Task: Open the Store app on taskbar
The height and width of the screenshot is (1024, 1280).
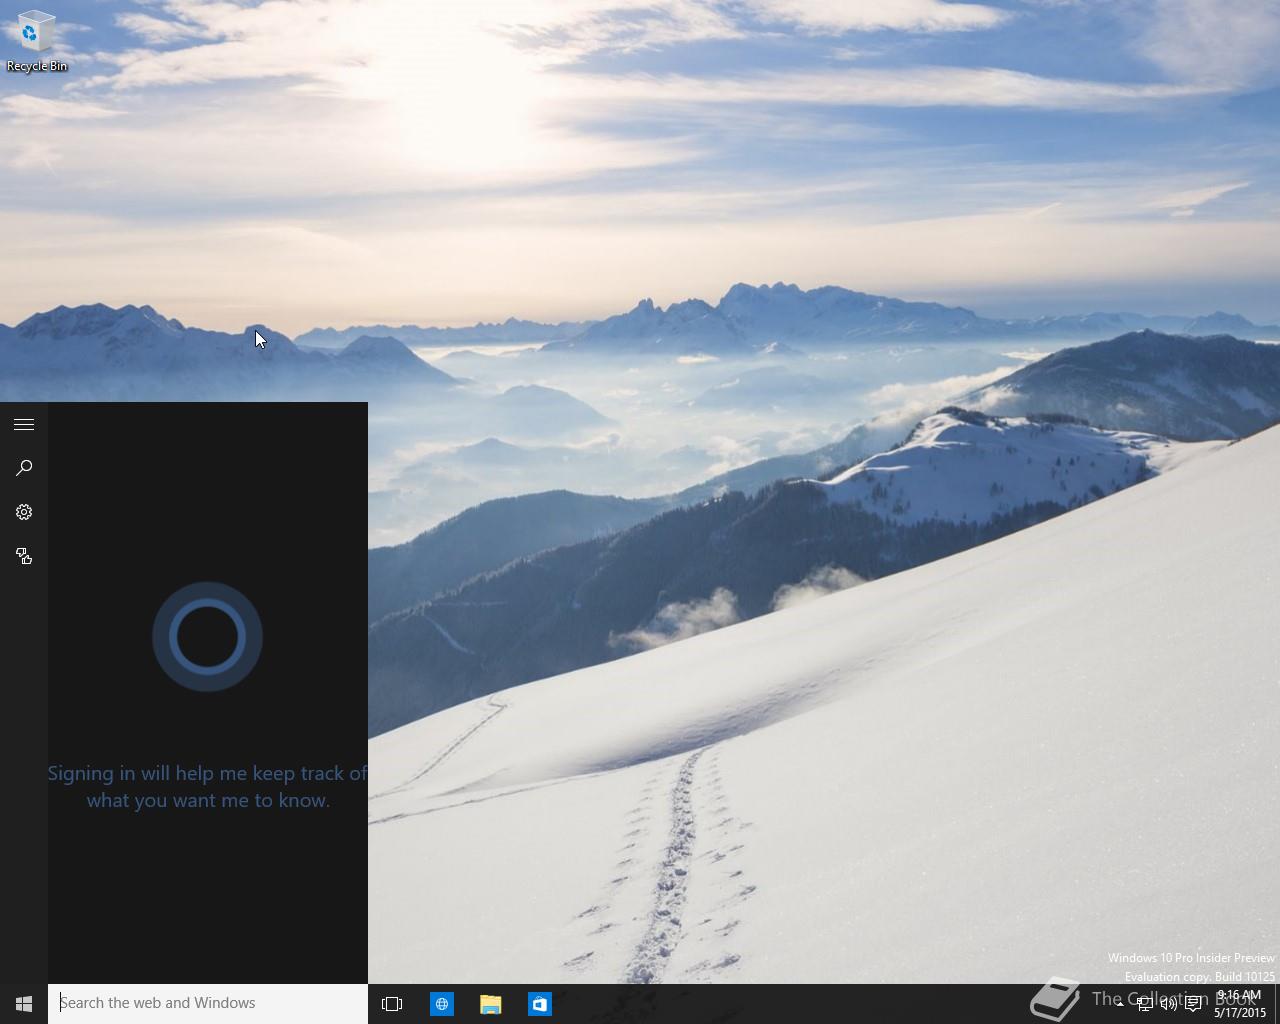Action: (x=539, y=1003)
